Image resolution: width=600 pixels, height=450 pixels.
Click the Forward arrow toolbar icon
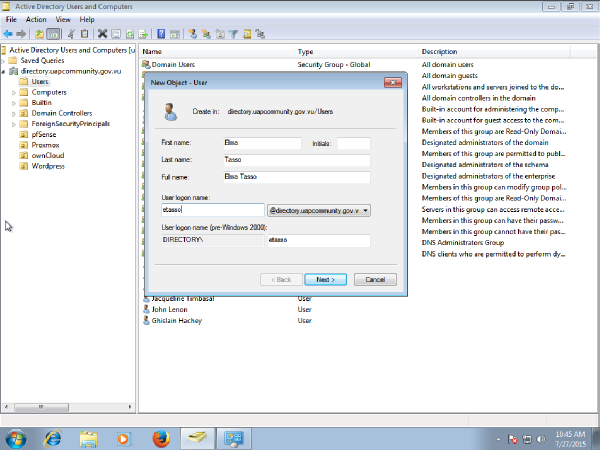[x=21, y=34]
